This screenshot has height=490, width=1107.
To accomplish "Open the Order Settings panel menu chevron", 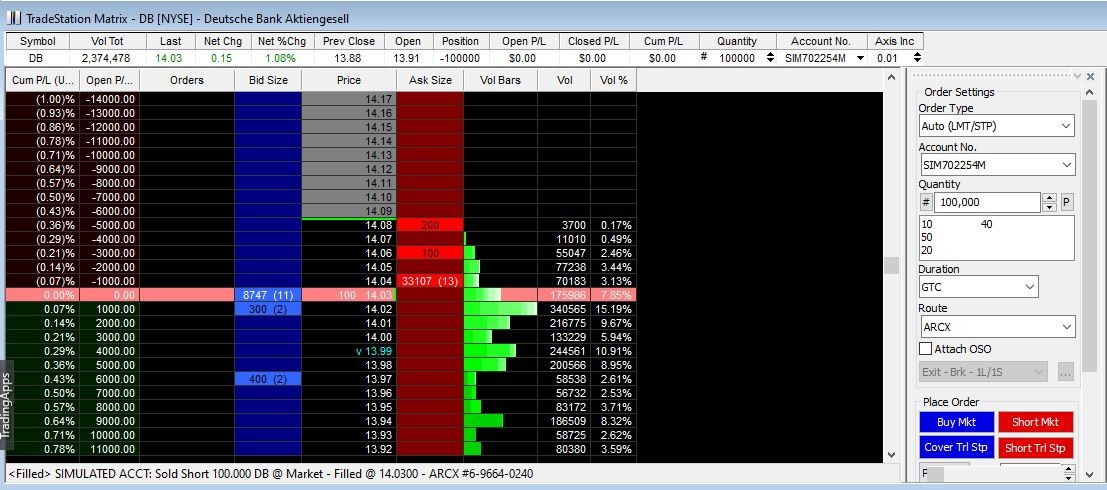I will (1077, 76).
